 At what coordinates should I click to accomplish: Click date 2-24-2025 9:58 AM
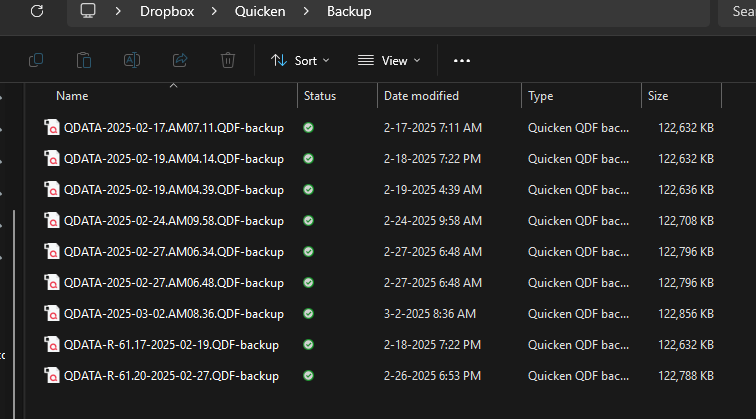tap(432, 221)
